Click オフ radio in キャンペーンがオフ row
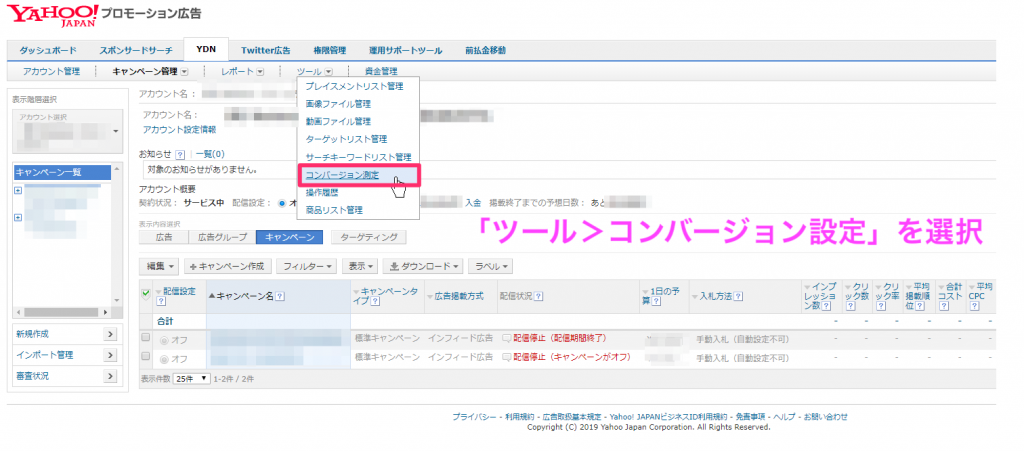1024x452 pixels. click(x=164, y=359)
